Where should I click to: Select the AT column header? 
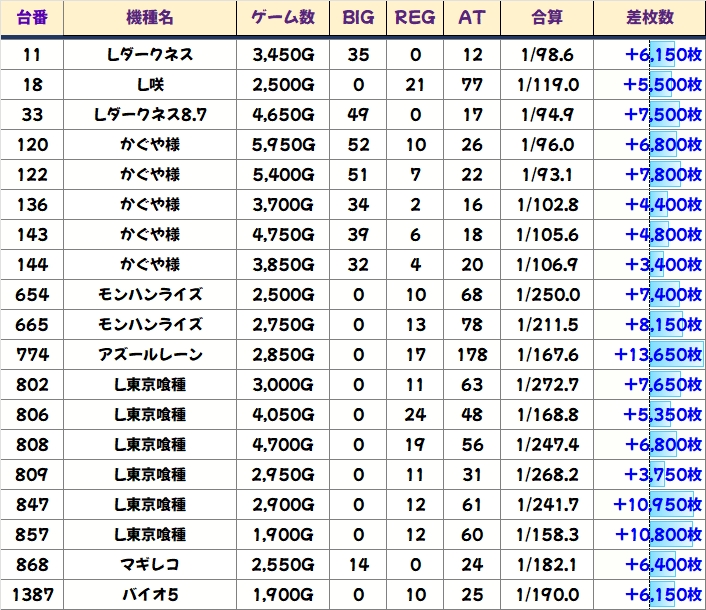pyautogui.click(x=472, y=18)
